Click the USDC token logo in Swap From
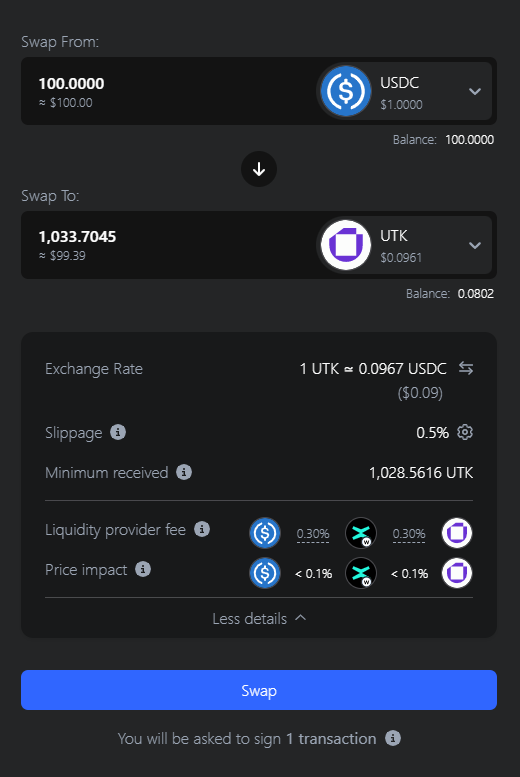 click(x=346, y=91)
